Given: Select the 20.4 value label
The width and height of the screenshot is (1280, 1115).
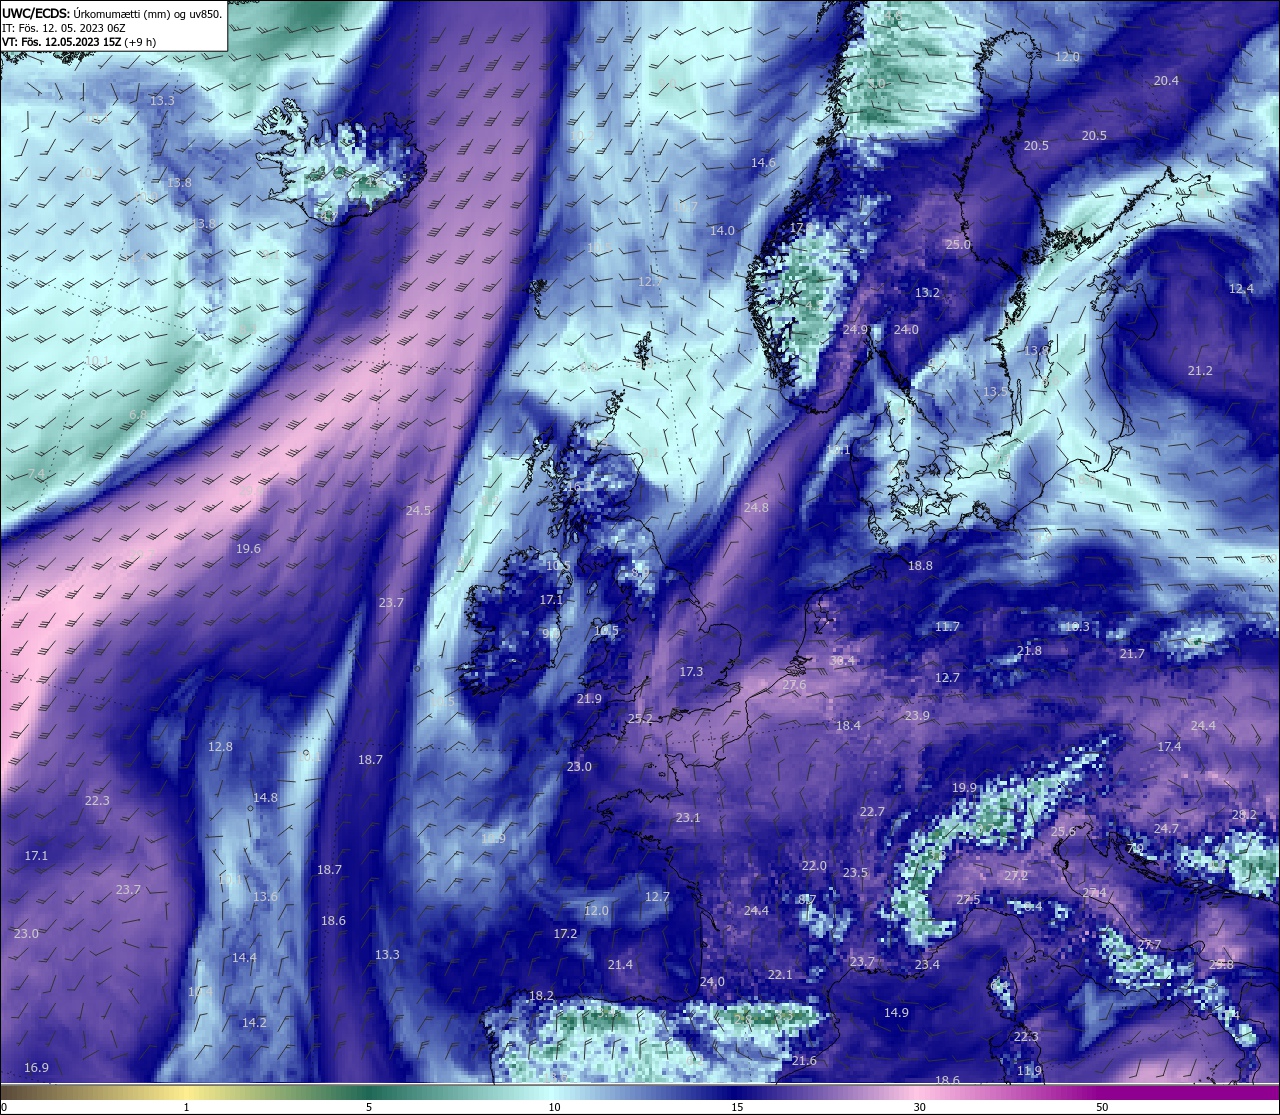Looking at the screenshot, I should pyautogui.click(x=1166, y=81).
